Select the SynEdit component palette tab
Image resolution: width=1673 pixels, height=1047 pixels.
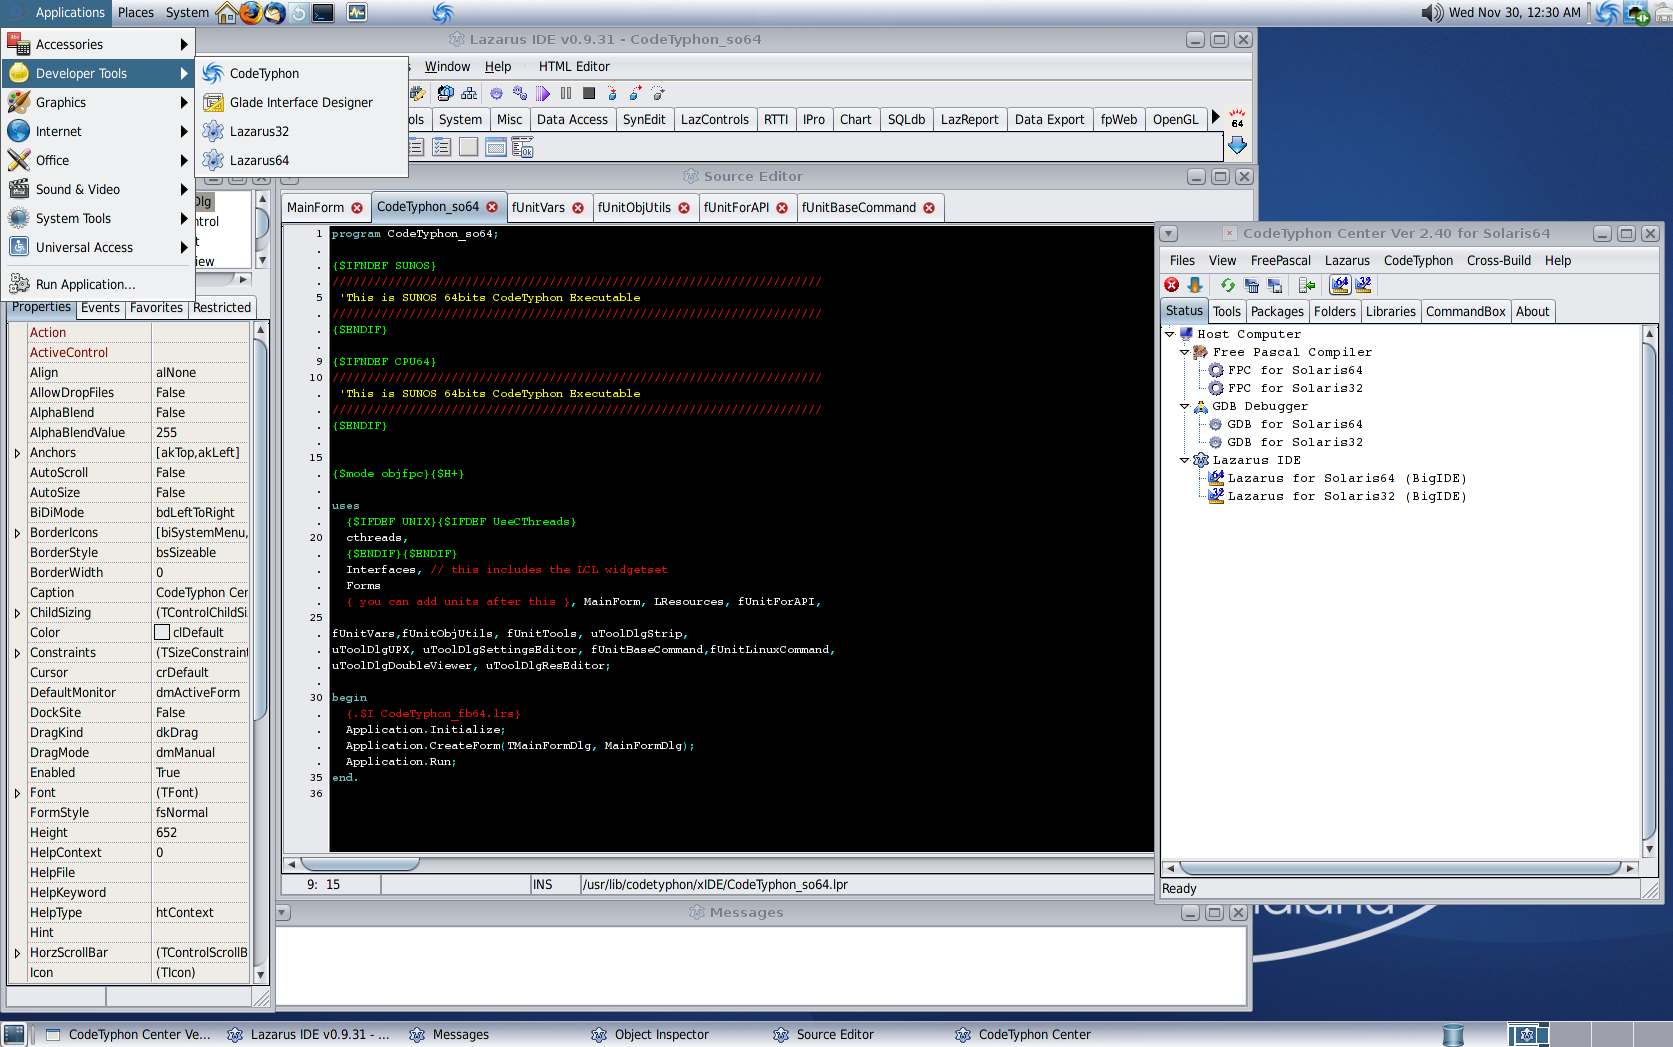(x=644, y=119)
